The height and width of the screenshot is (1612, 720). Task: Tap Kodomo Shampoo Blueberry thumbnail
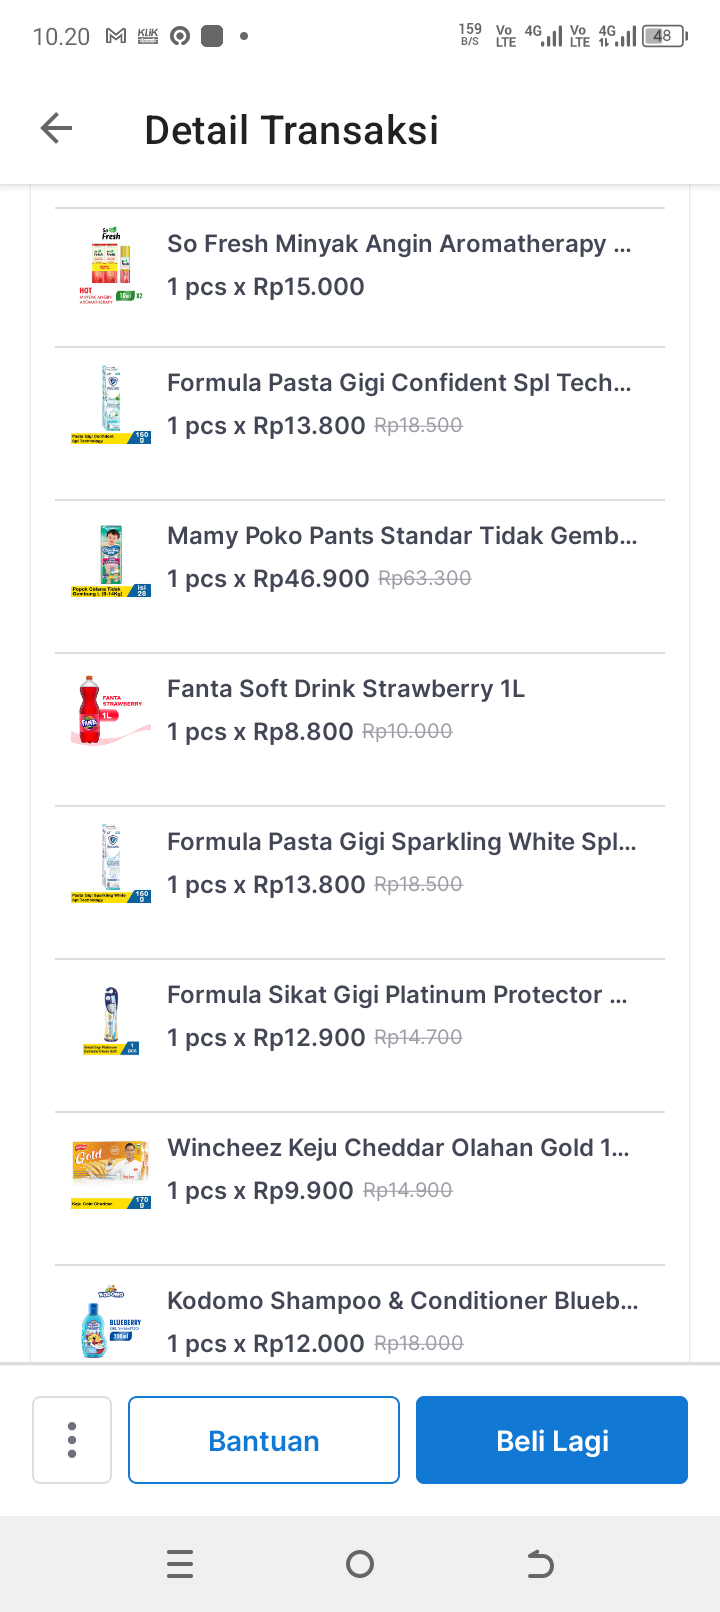[x=111, y=1323]
